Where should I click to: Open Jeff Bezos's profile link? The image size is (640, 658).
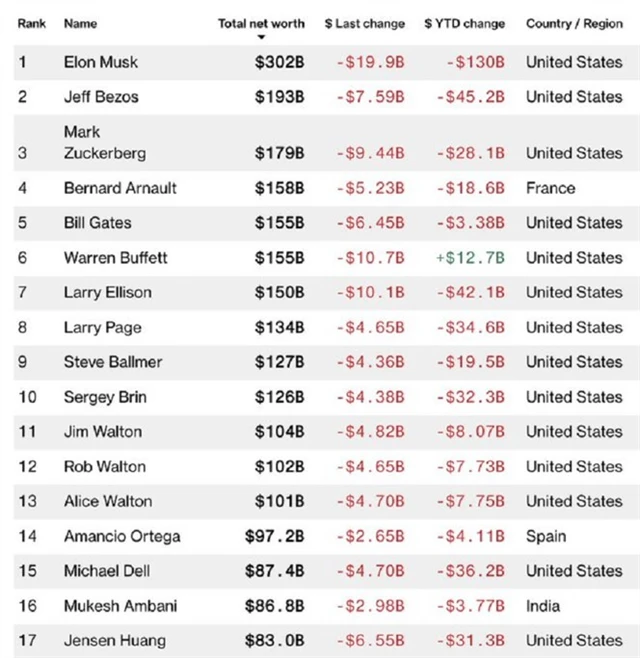pos(101,97)
